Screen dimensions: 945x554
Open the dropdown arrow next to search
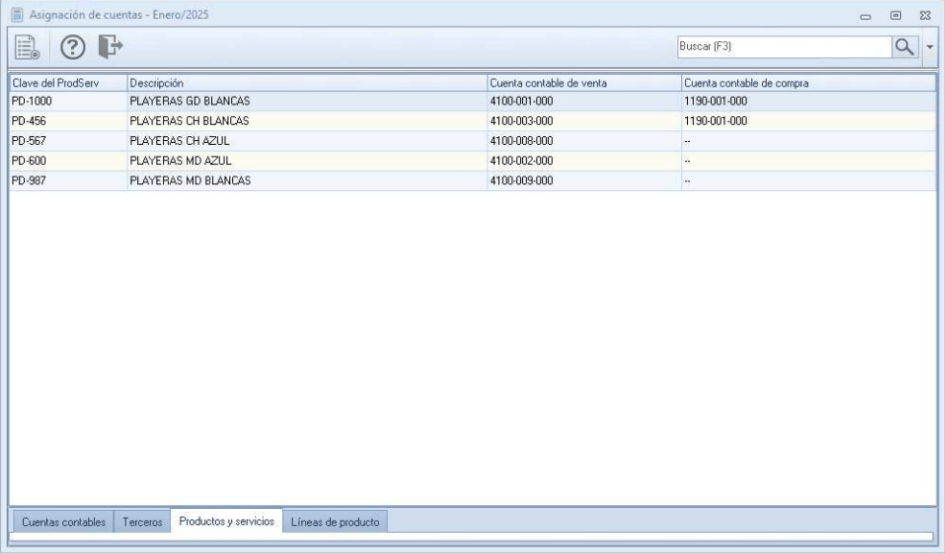click(x=930, y=47)
